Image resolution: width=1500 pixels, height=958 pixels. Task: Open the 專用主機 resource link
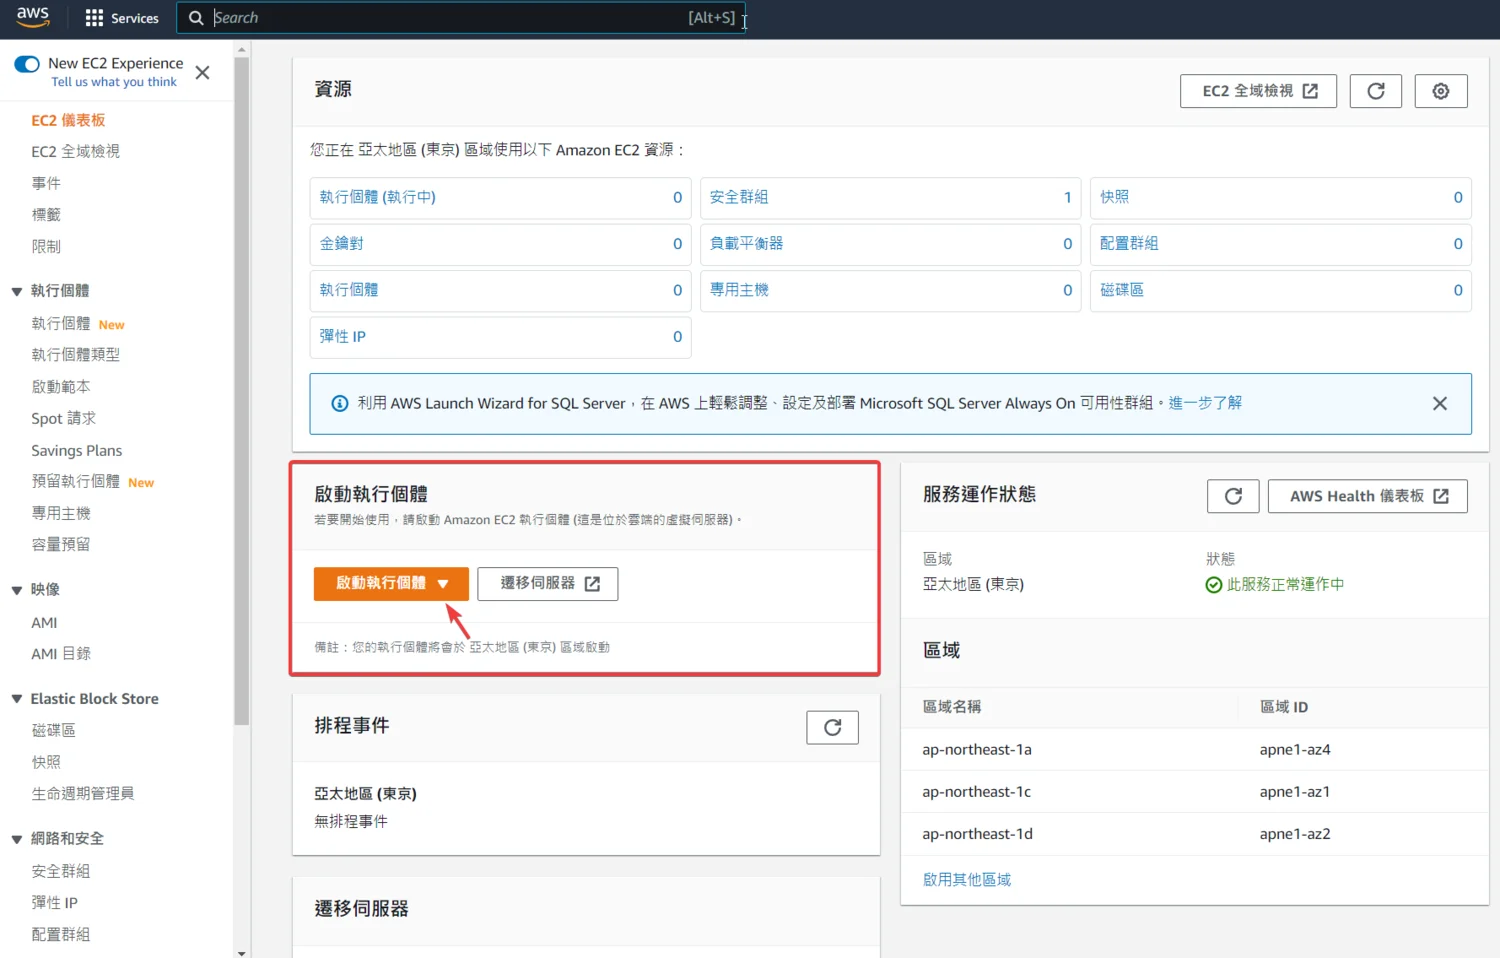[x=739, y=290]
